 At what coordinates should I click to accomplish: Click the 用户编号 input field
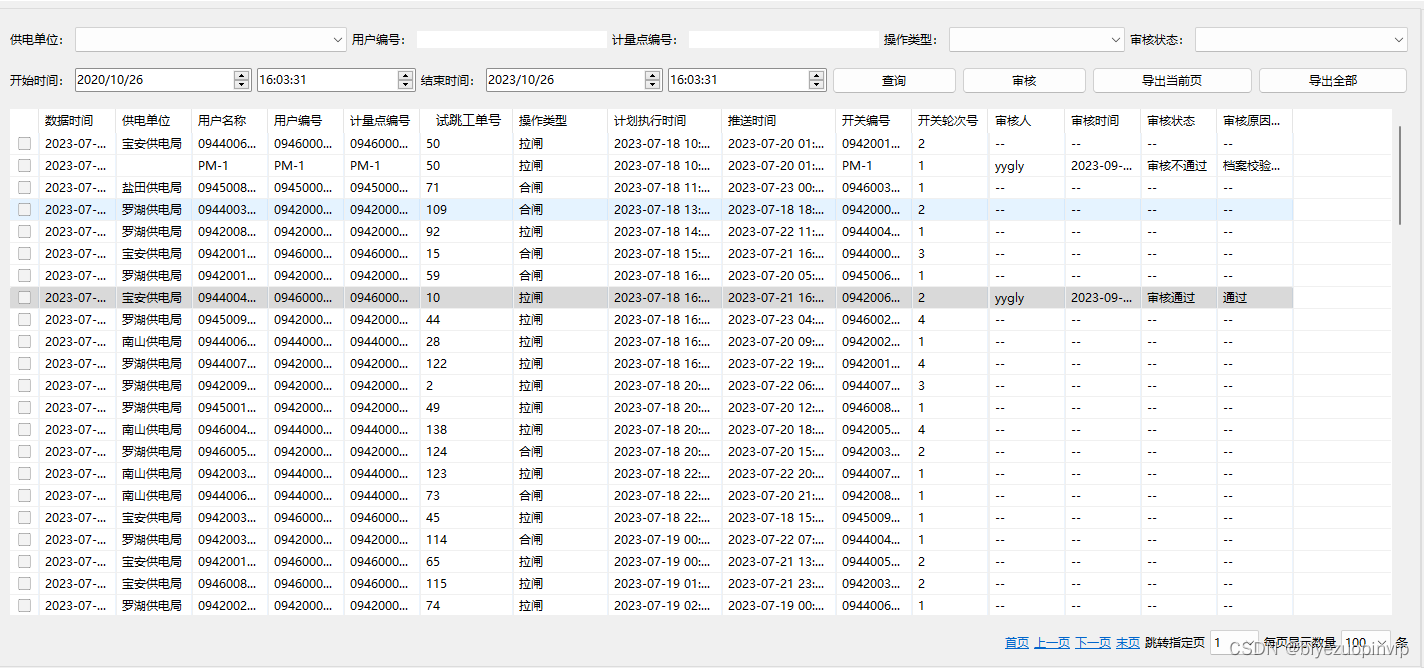(x=511, y=40)
